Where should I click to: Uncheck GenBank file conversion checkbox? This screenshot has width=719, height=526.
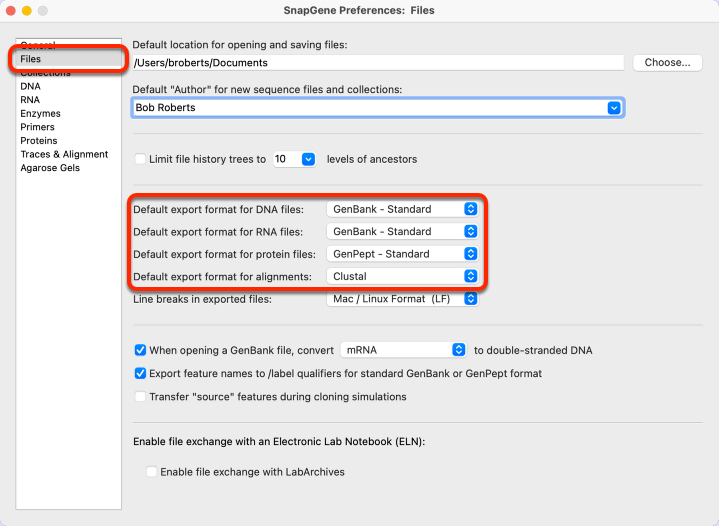140,350
